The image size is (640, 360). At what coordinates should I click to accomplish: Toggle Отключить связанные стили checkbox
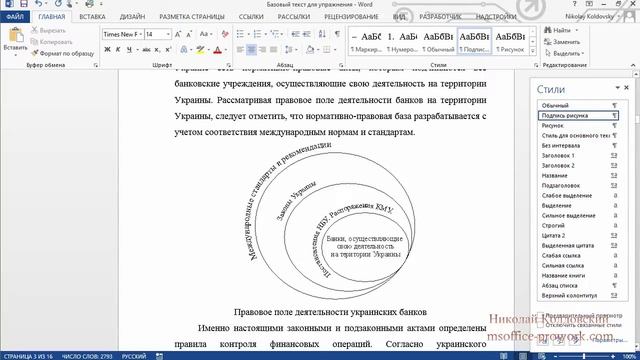coord(540,325)
